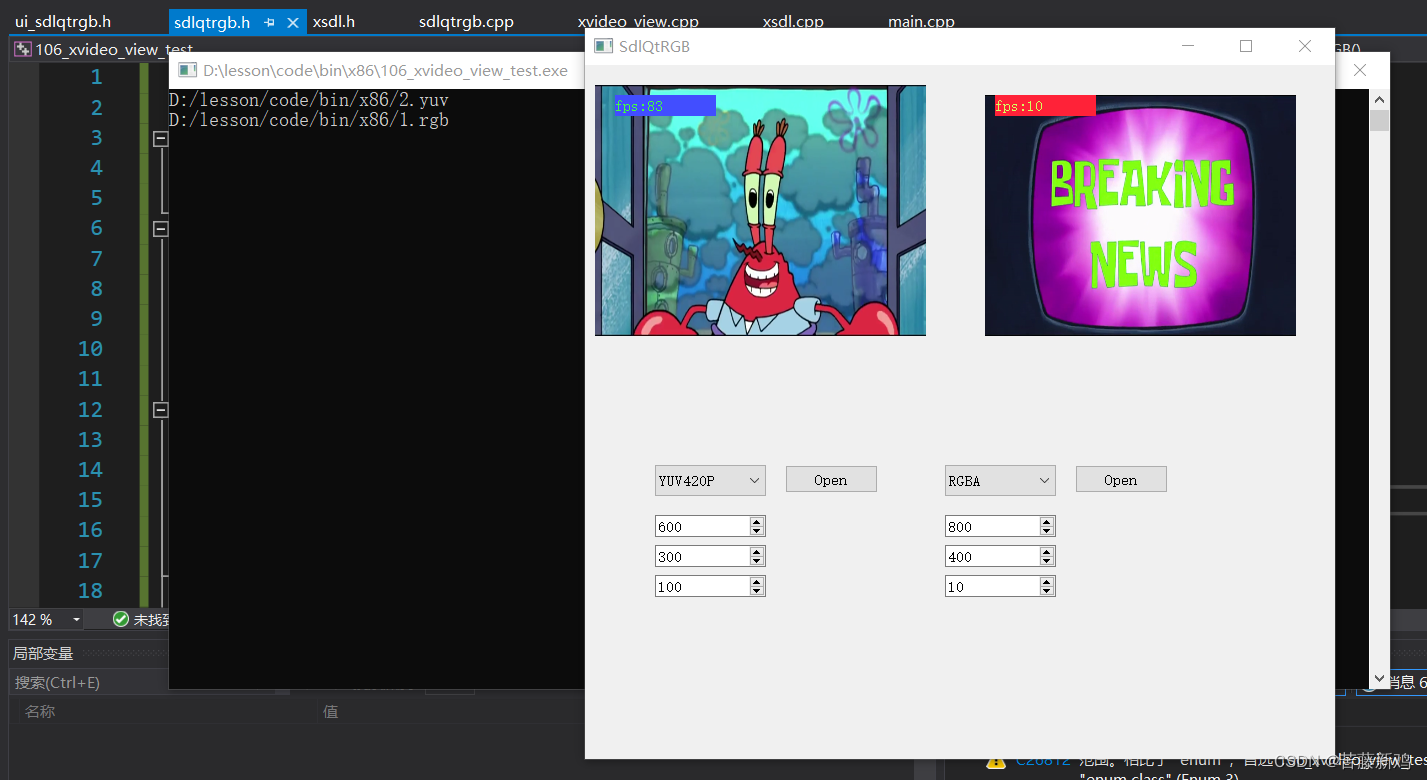Click into the 300 height field
Screen dimensions: 1427x780
tap(703, 557)
